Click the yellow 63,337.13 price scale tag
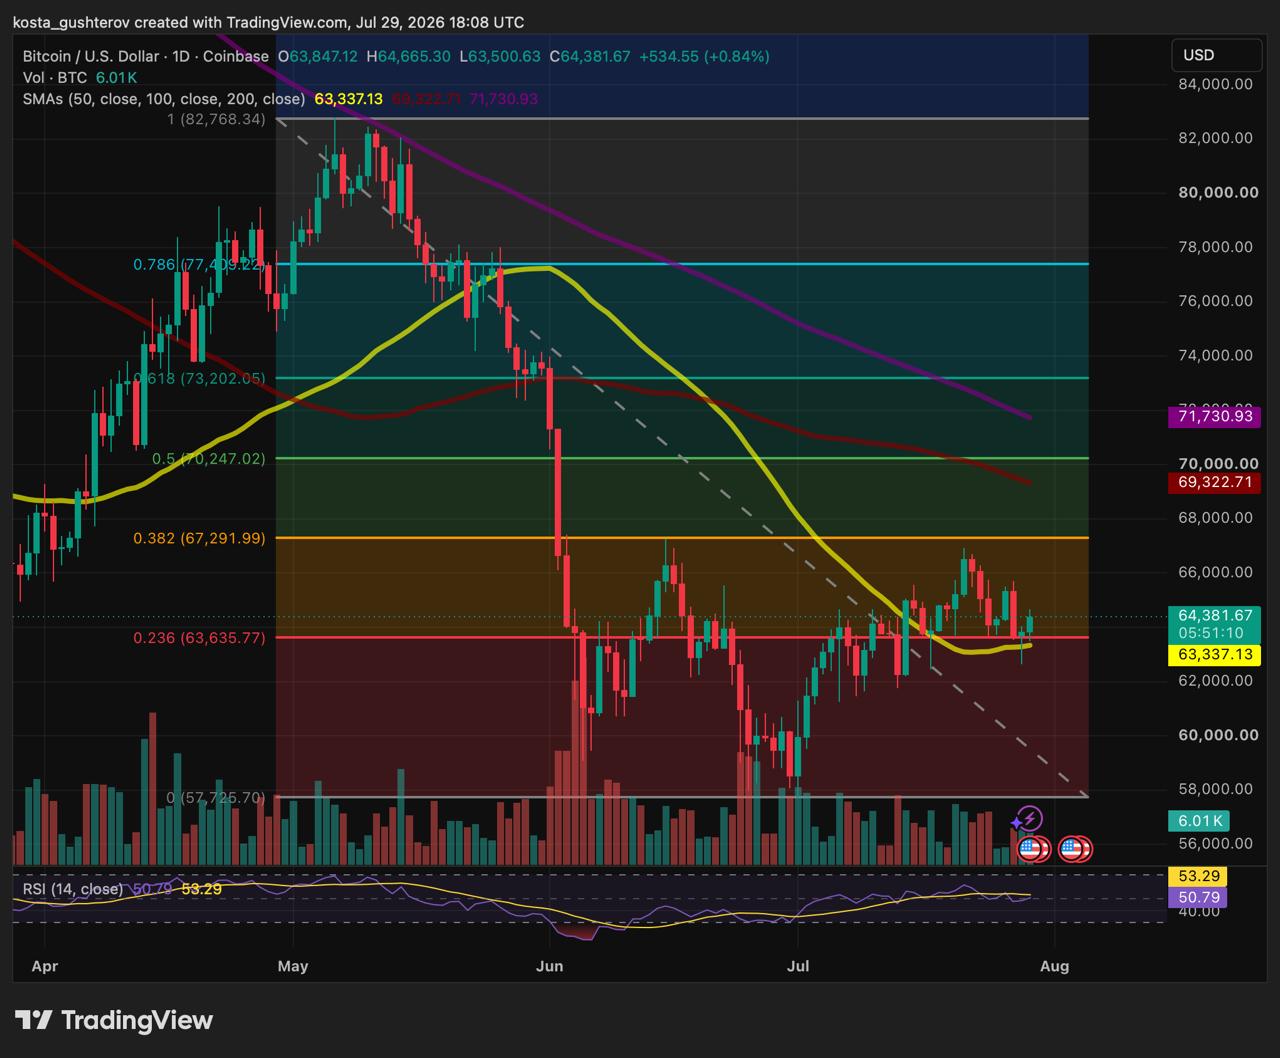Viewport: 1280px width, 1058px height. pyautogui.click(x=1213, y=655)
